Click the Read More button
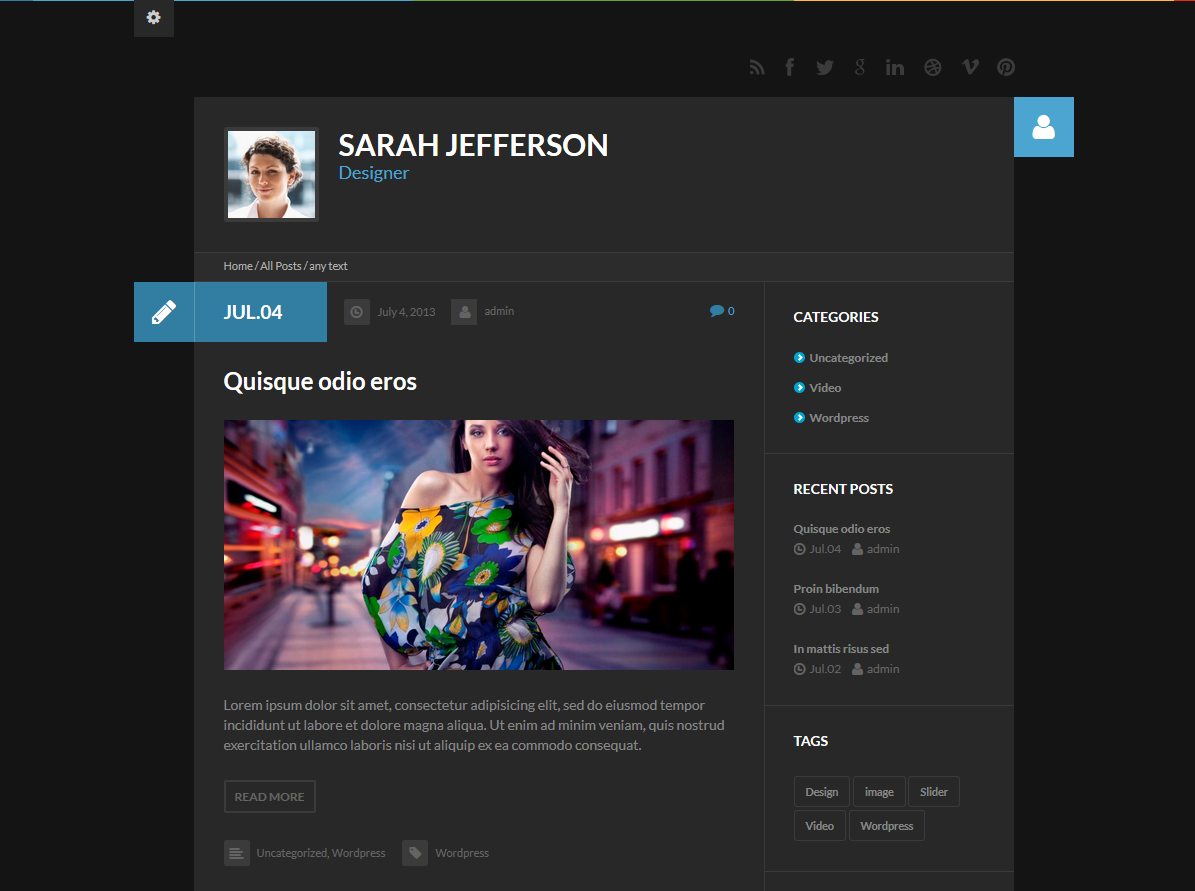 pyautogui.click(x=269, y=797)
